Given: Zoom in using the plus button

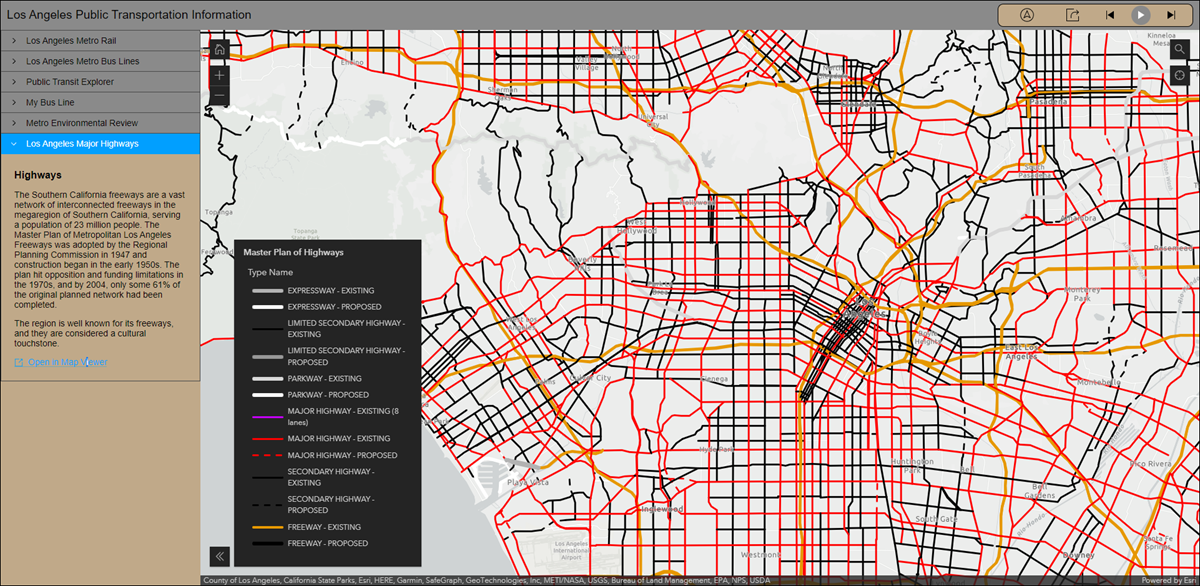Looking at the screenshot, I should [220, 75].
